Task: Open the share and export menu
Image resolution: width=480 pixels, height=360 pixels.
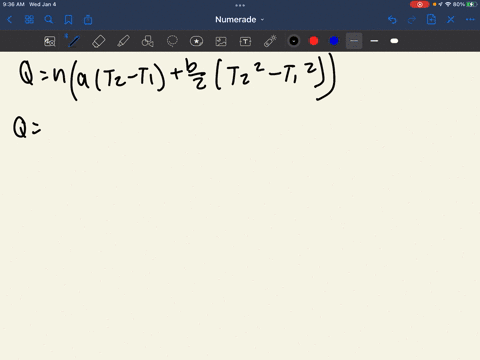Action: point(88,20)
